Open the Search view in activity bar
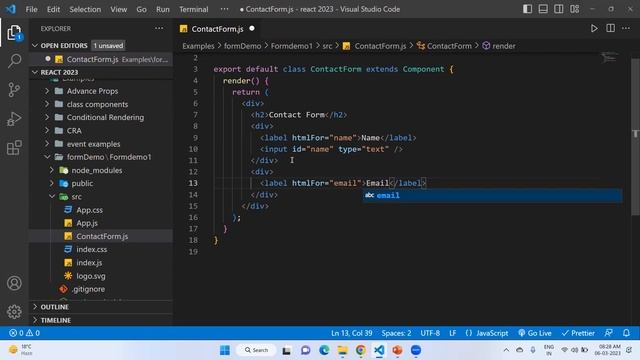This screenshot has height=360, width=640. 14,61
